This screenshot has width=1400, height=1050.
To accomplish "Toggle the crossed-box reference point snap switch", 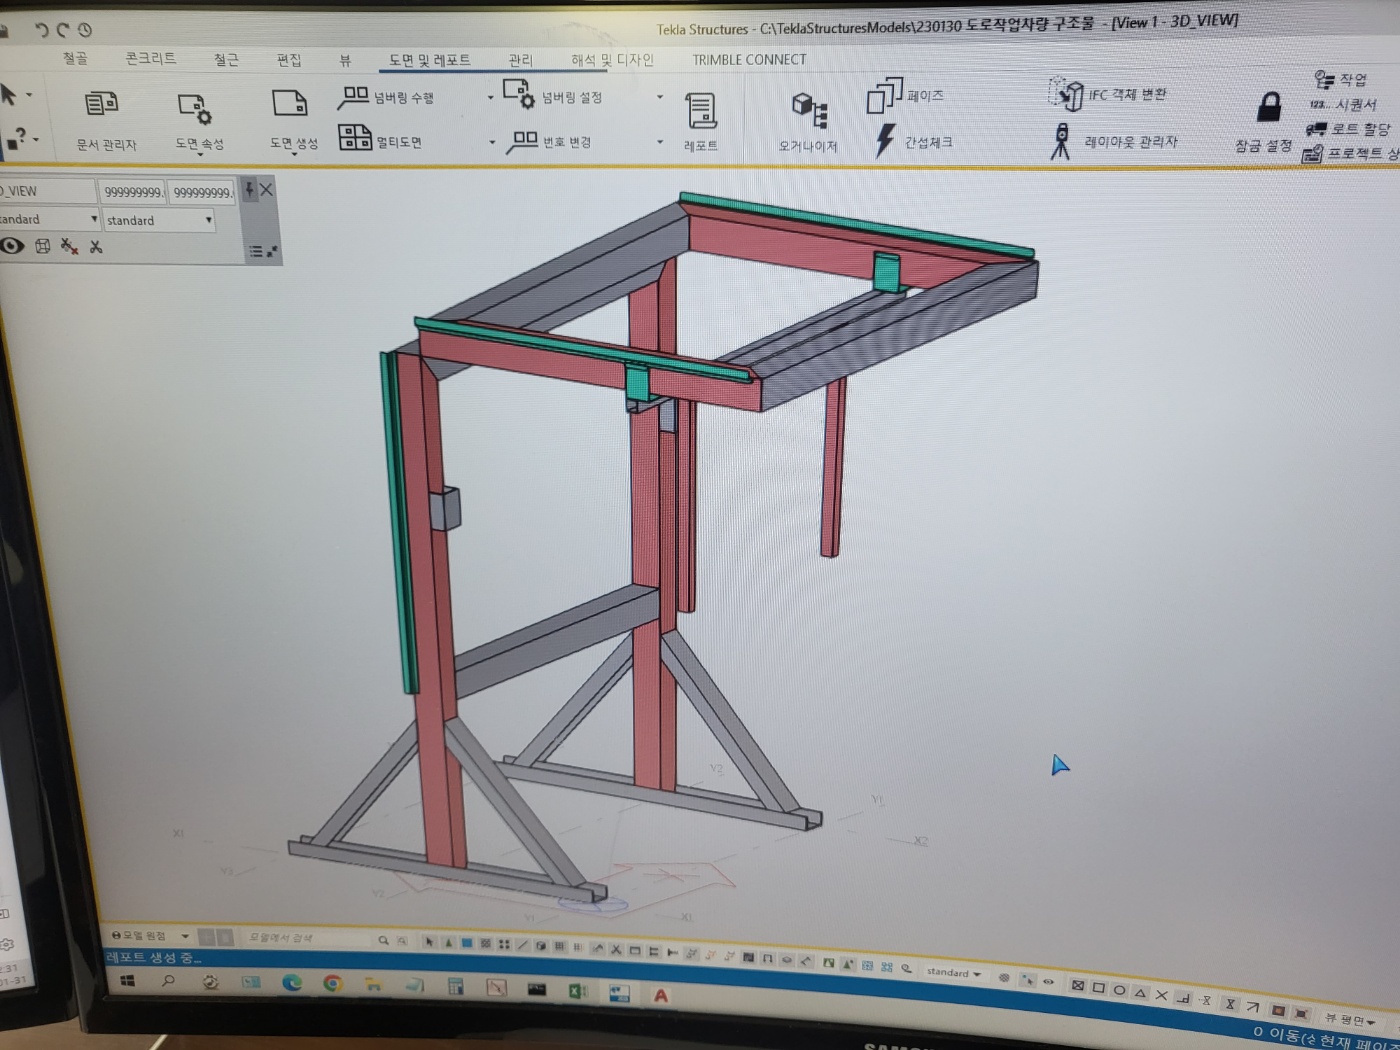I will pos(1077,985).
